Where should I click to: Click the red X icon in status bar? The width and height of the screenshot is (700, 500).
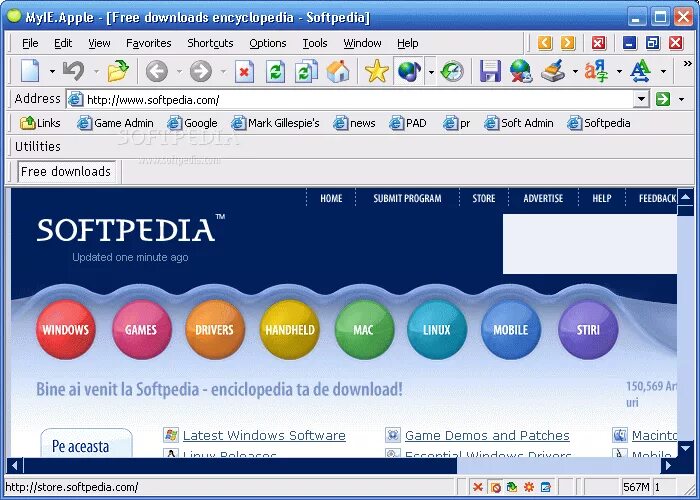478,487
